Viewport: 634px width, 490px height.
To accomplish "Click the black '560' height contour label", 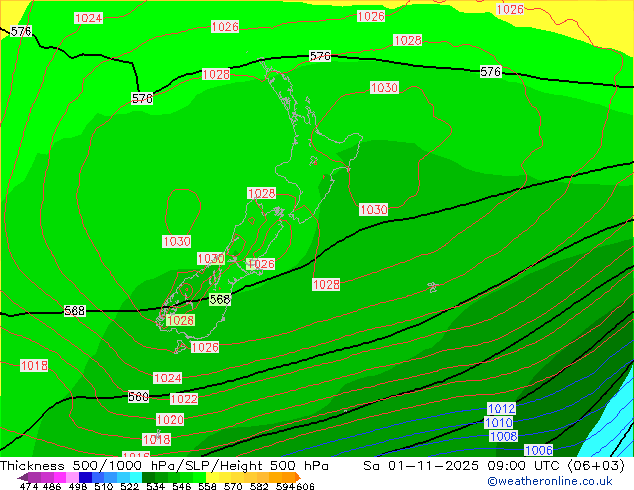I will [138, 396].
